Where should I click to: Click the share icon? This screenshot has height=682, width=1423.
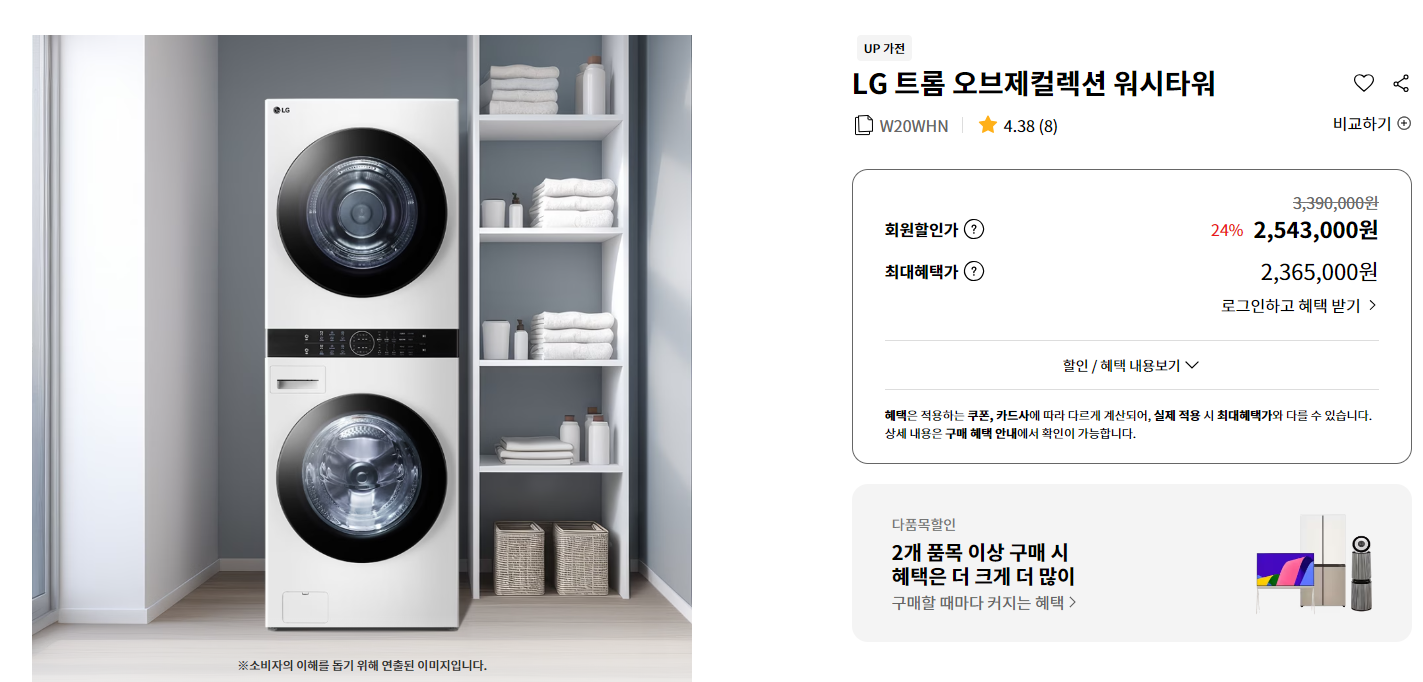tap(1400, 83)
